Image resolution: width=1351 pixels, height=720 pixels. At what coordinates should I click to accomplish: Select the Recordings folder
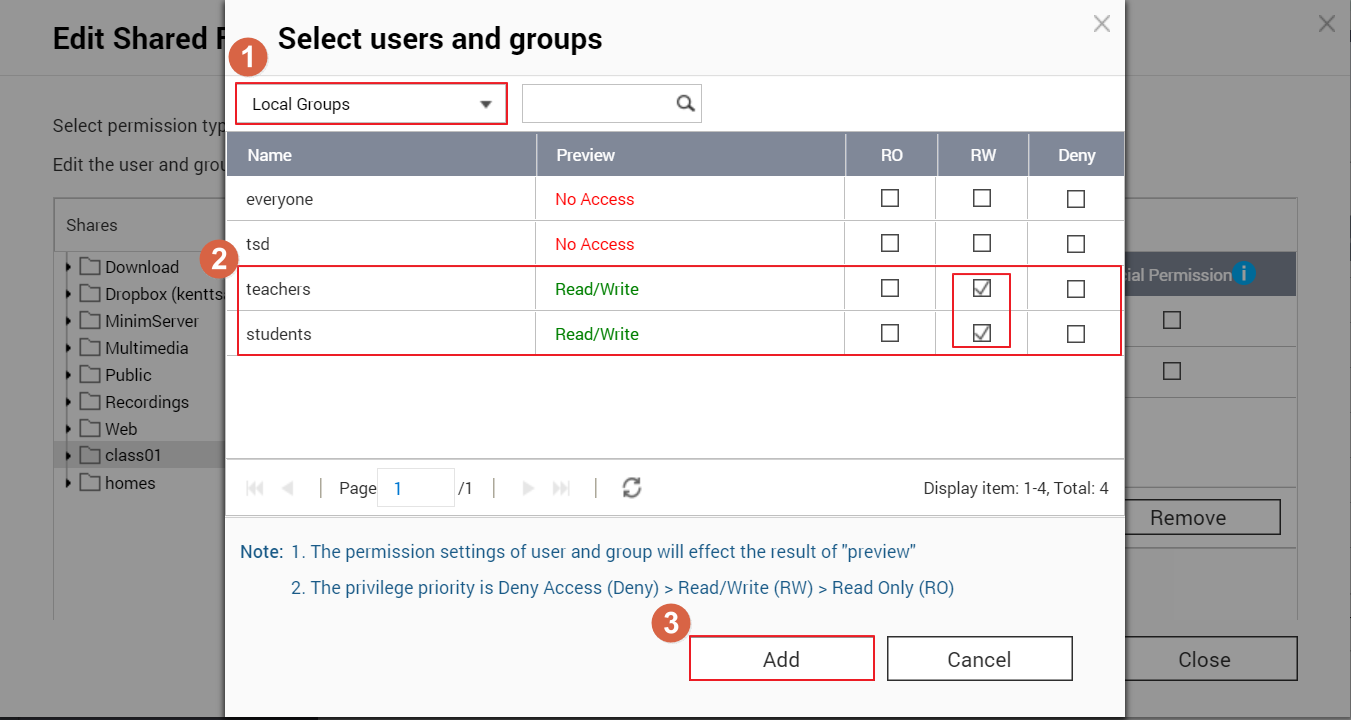point(147,402)
